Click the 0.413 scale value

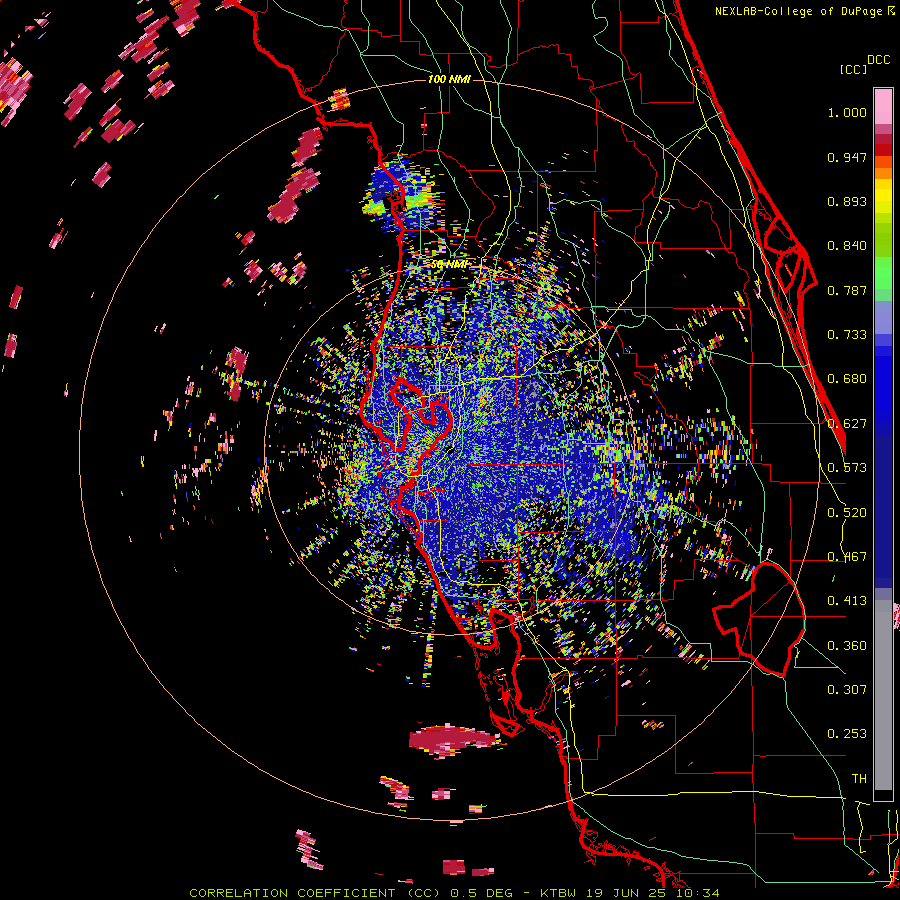(847, 601)
